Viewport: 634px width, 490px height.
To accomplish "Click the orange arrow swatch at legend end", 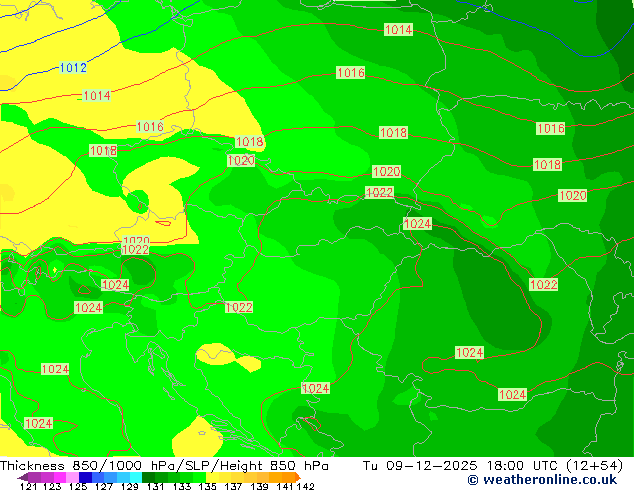I will (296, 477).
